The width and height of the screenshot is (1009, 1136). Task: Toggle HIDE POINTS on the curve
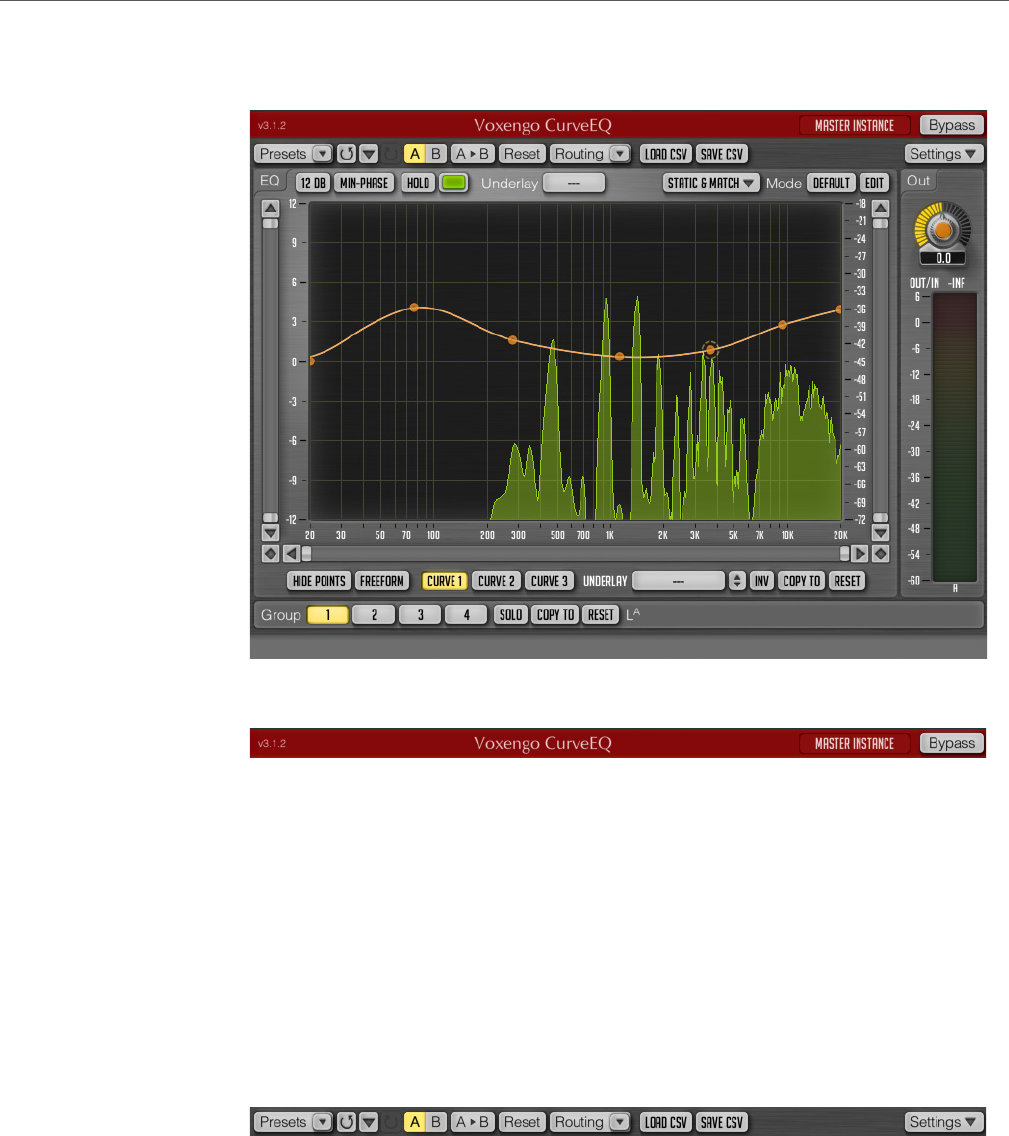pyautogui.click(x=319, y=581)
